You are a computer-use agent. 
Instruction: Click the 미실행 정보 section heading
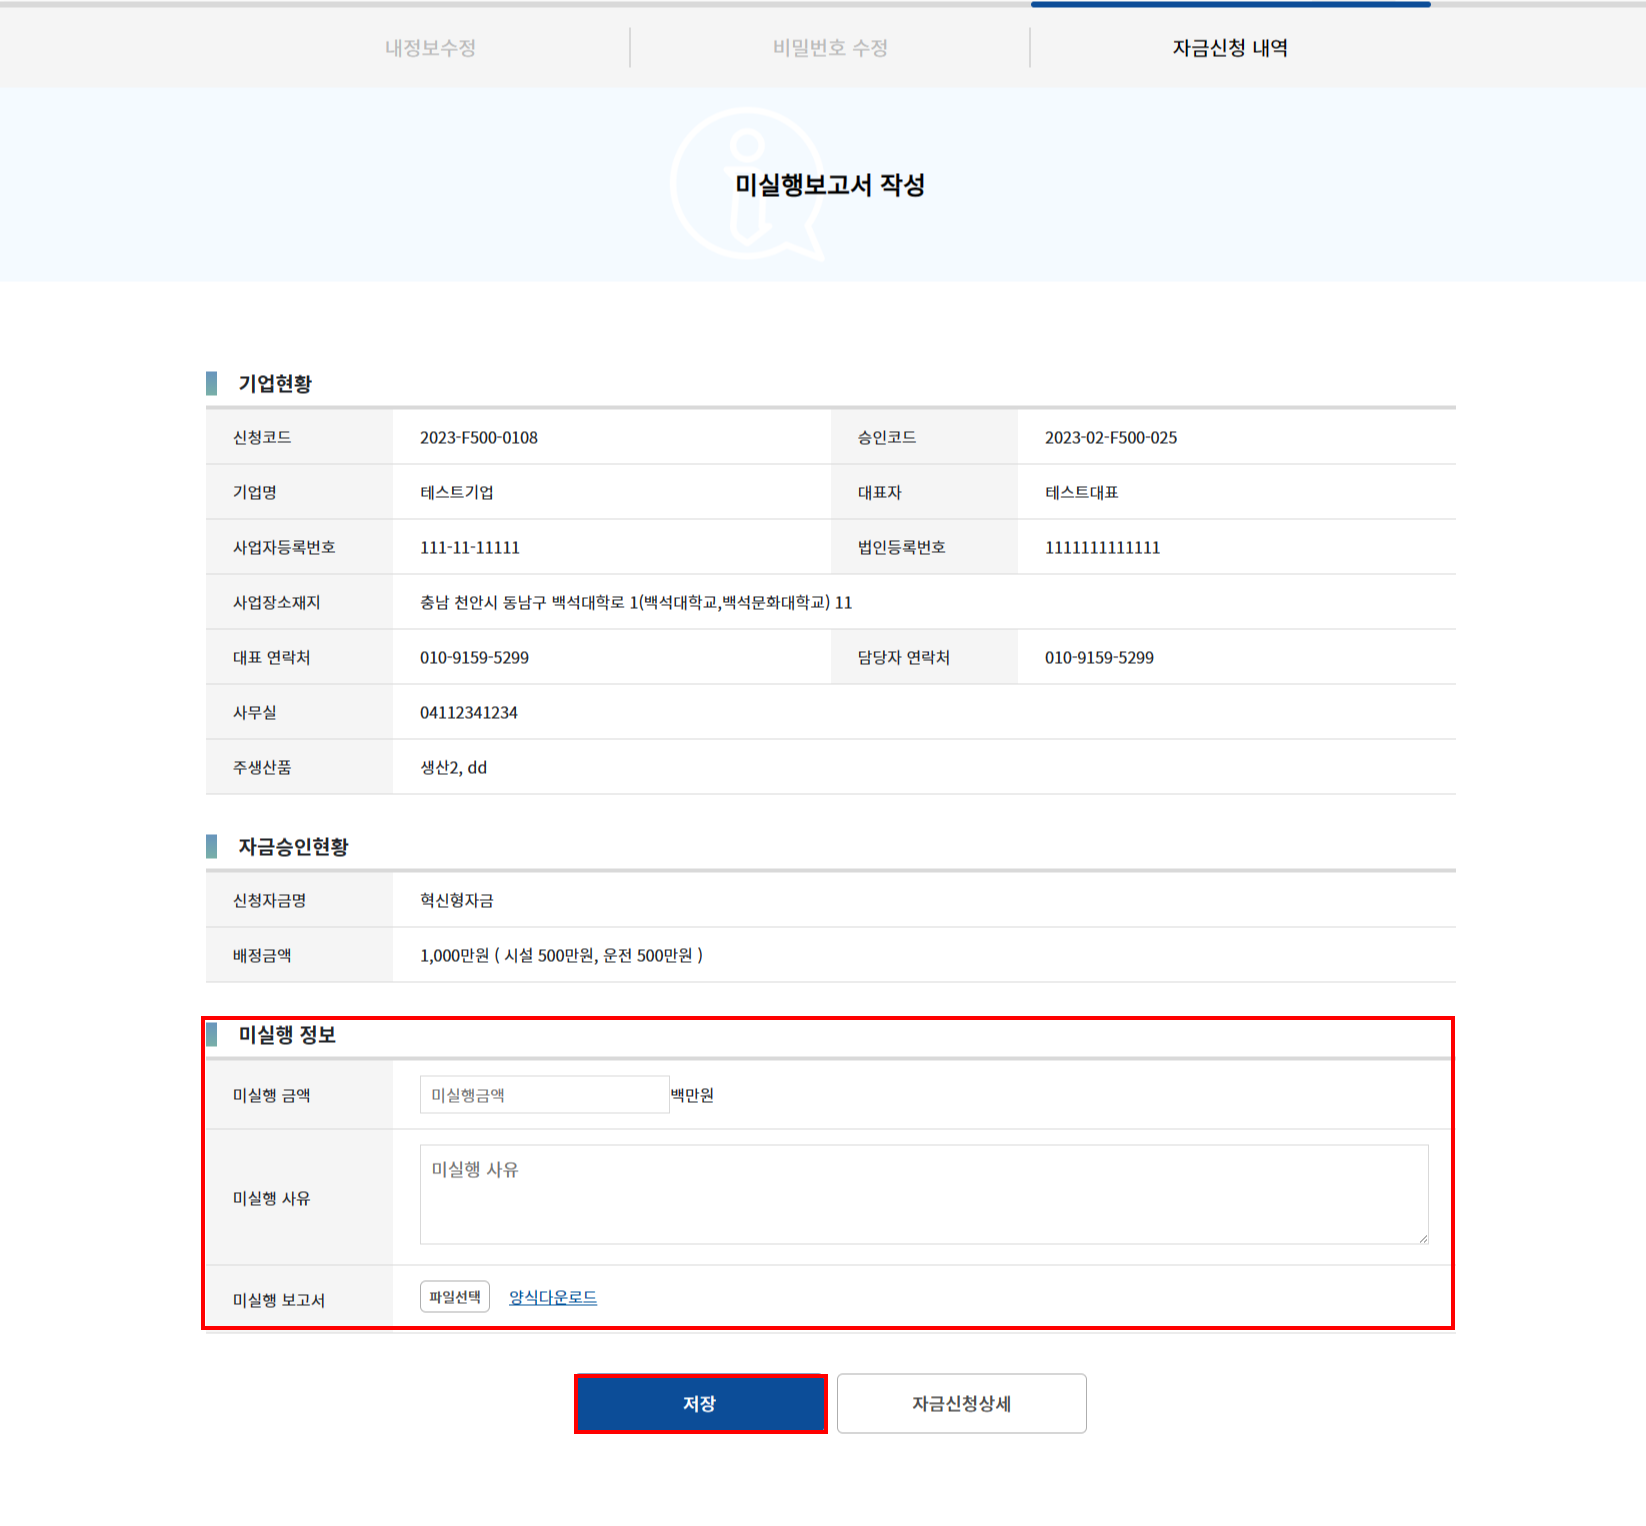[x=287, y=1035]
